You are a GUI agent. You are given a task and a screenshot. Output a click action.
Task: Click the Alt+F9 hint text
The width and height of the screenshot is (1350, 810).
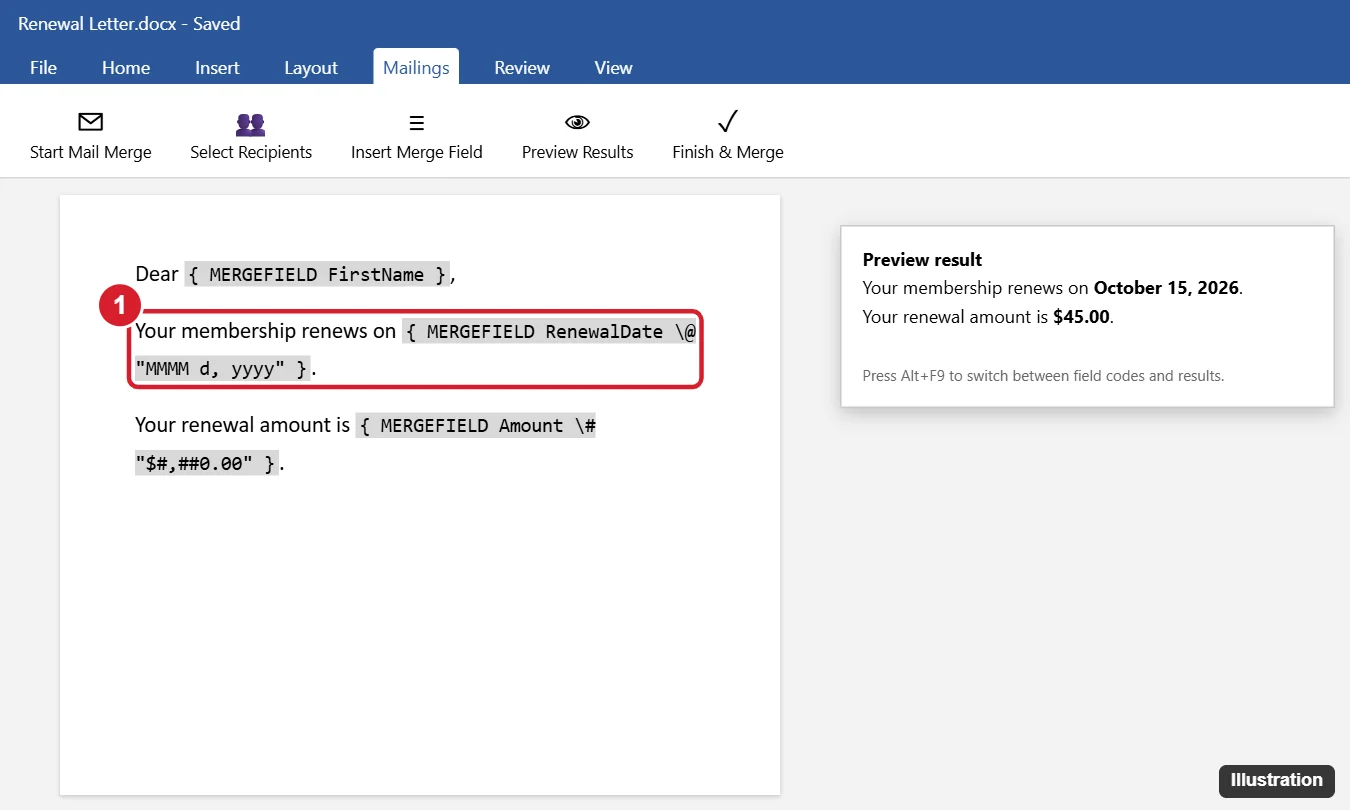(x=1043, y=376)
